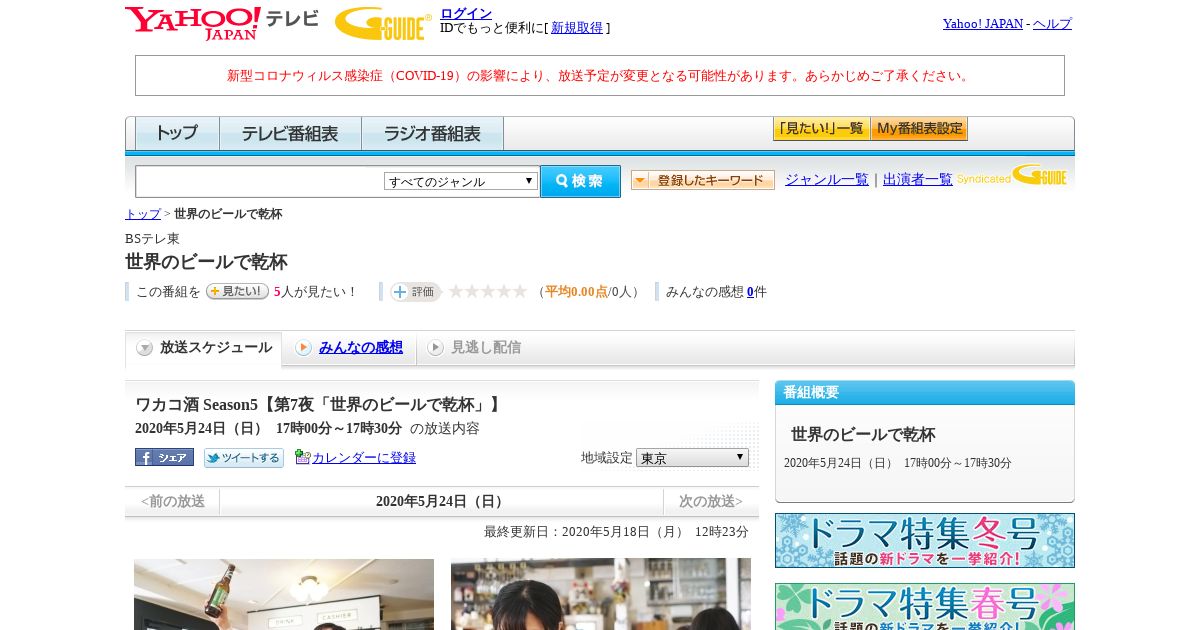Screen dimensions: 1200x630
Task: Click the title ワカコ酒 Season5 heading
Action: click(x=319, y=404)
